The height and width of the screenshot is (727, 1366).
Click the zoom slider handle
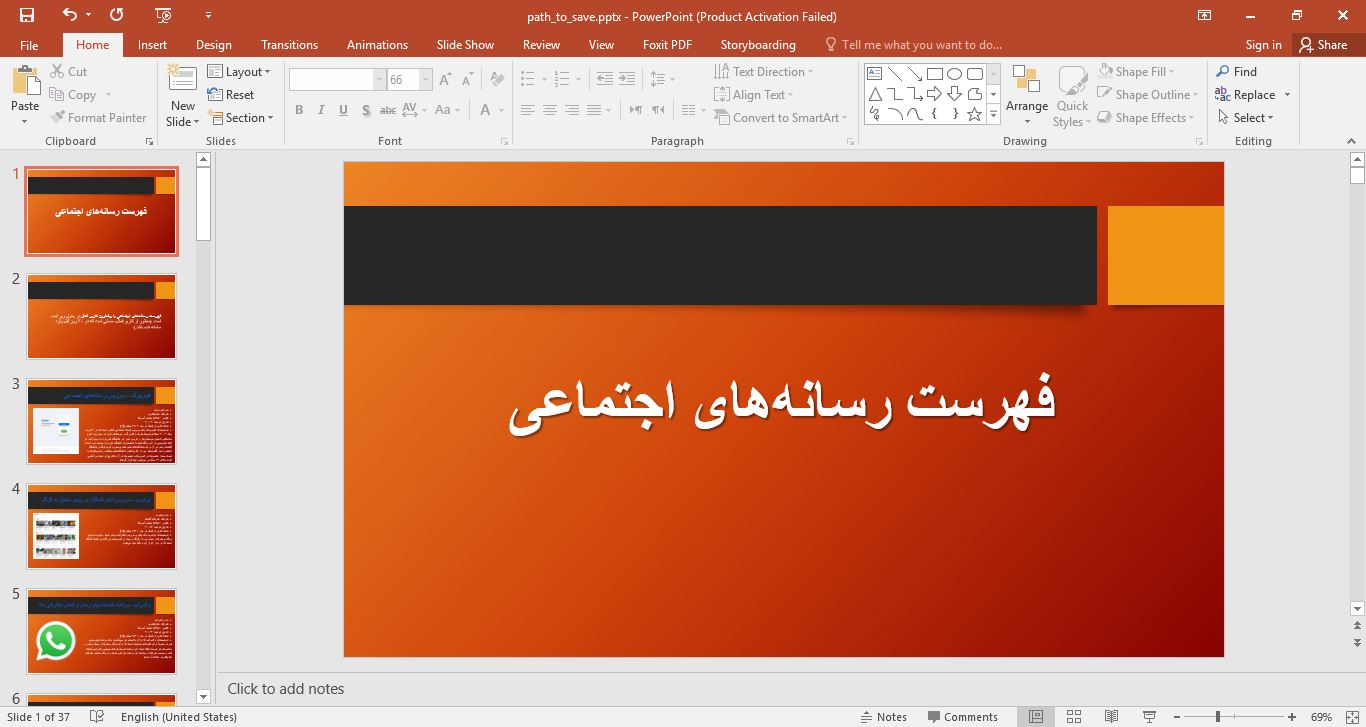point(1218,717)
